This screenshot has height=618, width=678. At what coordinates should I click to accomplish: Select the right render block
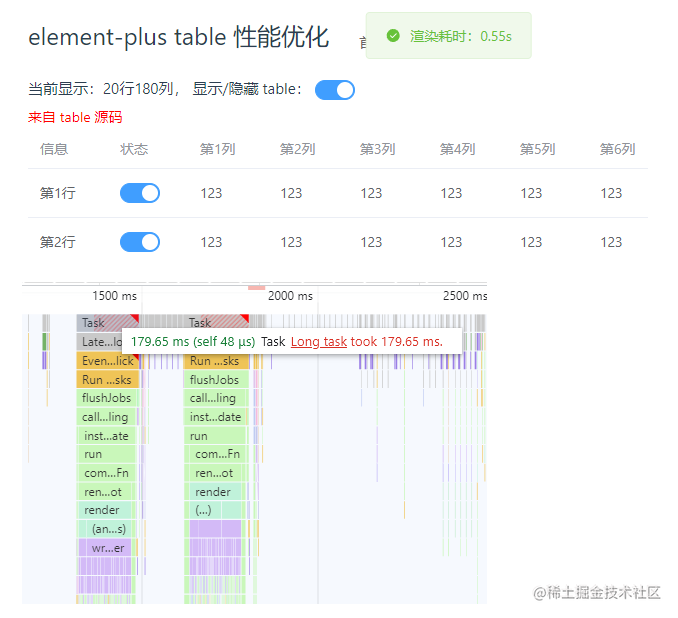click(215, 492)
